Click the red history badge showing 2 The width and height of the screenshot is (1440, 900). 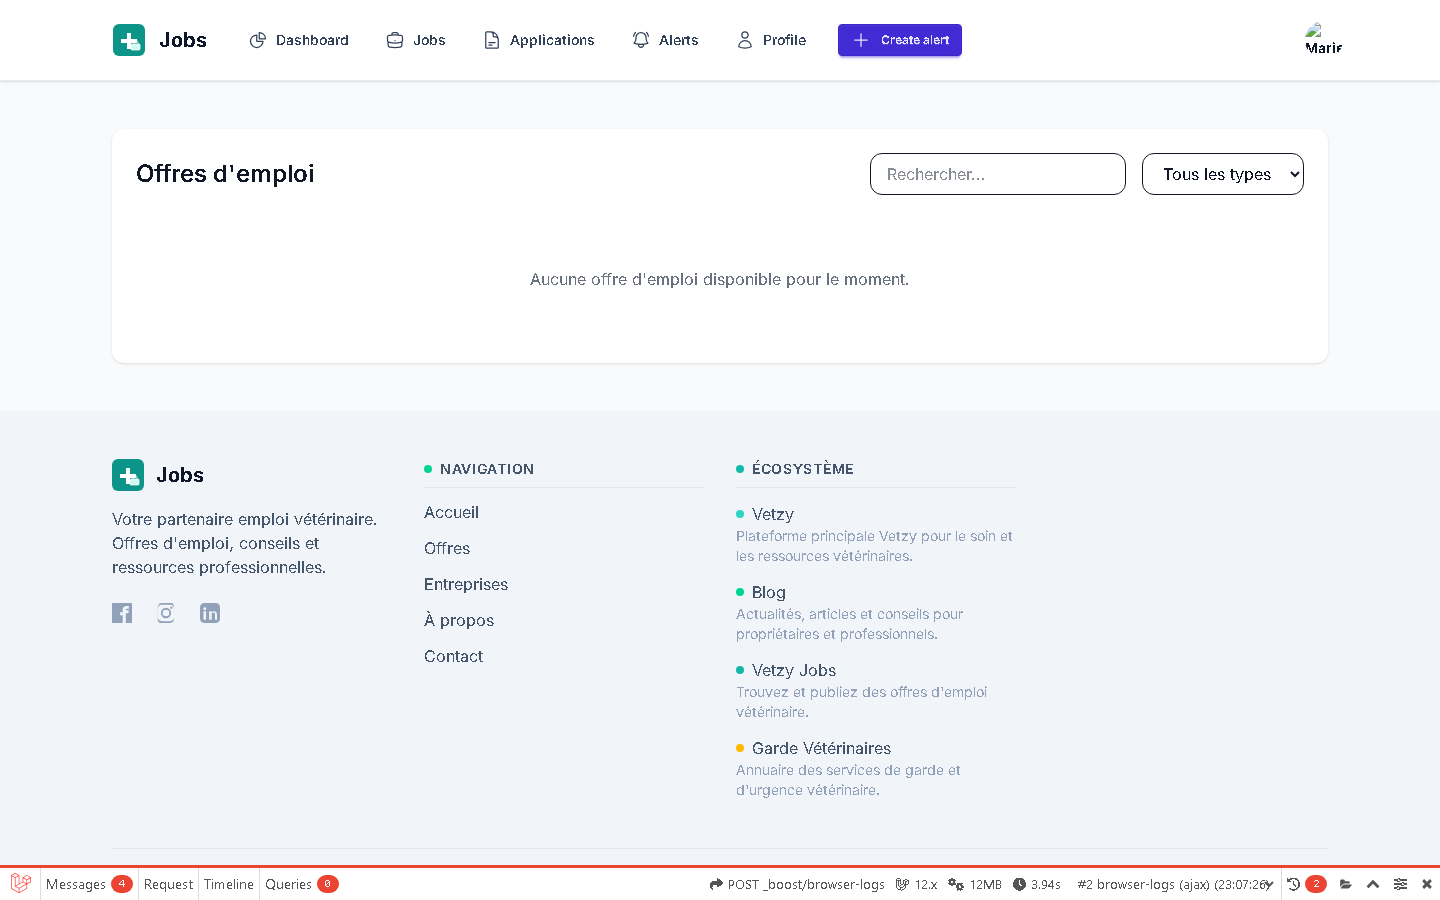1316,884
